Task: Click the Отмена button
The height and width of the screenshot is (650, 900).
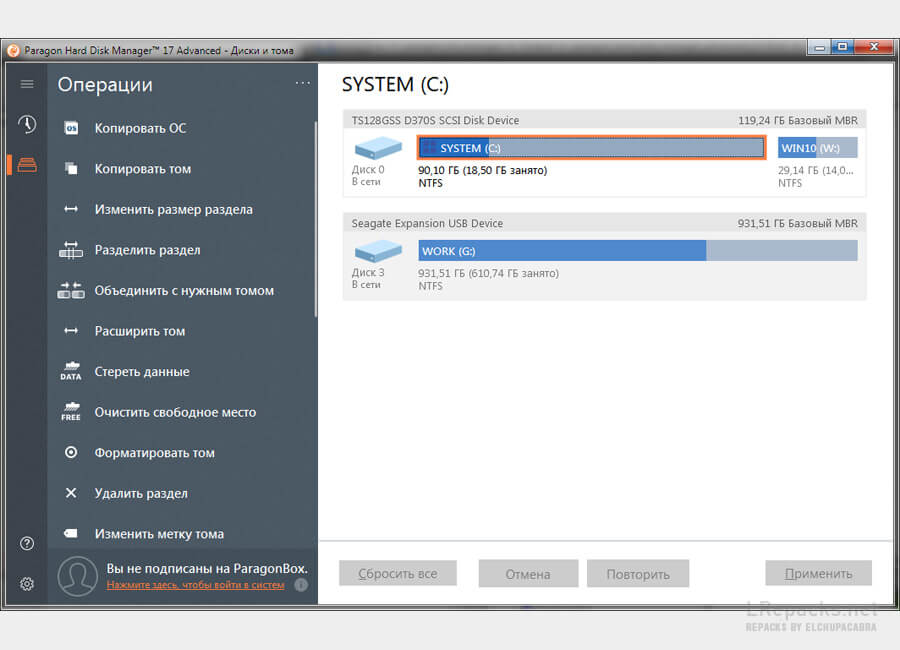Action: click(x=528, y=574)
